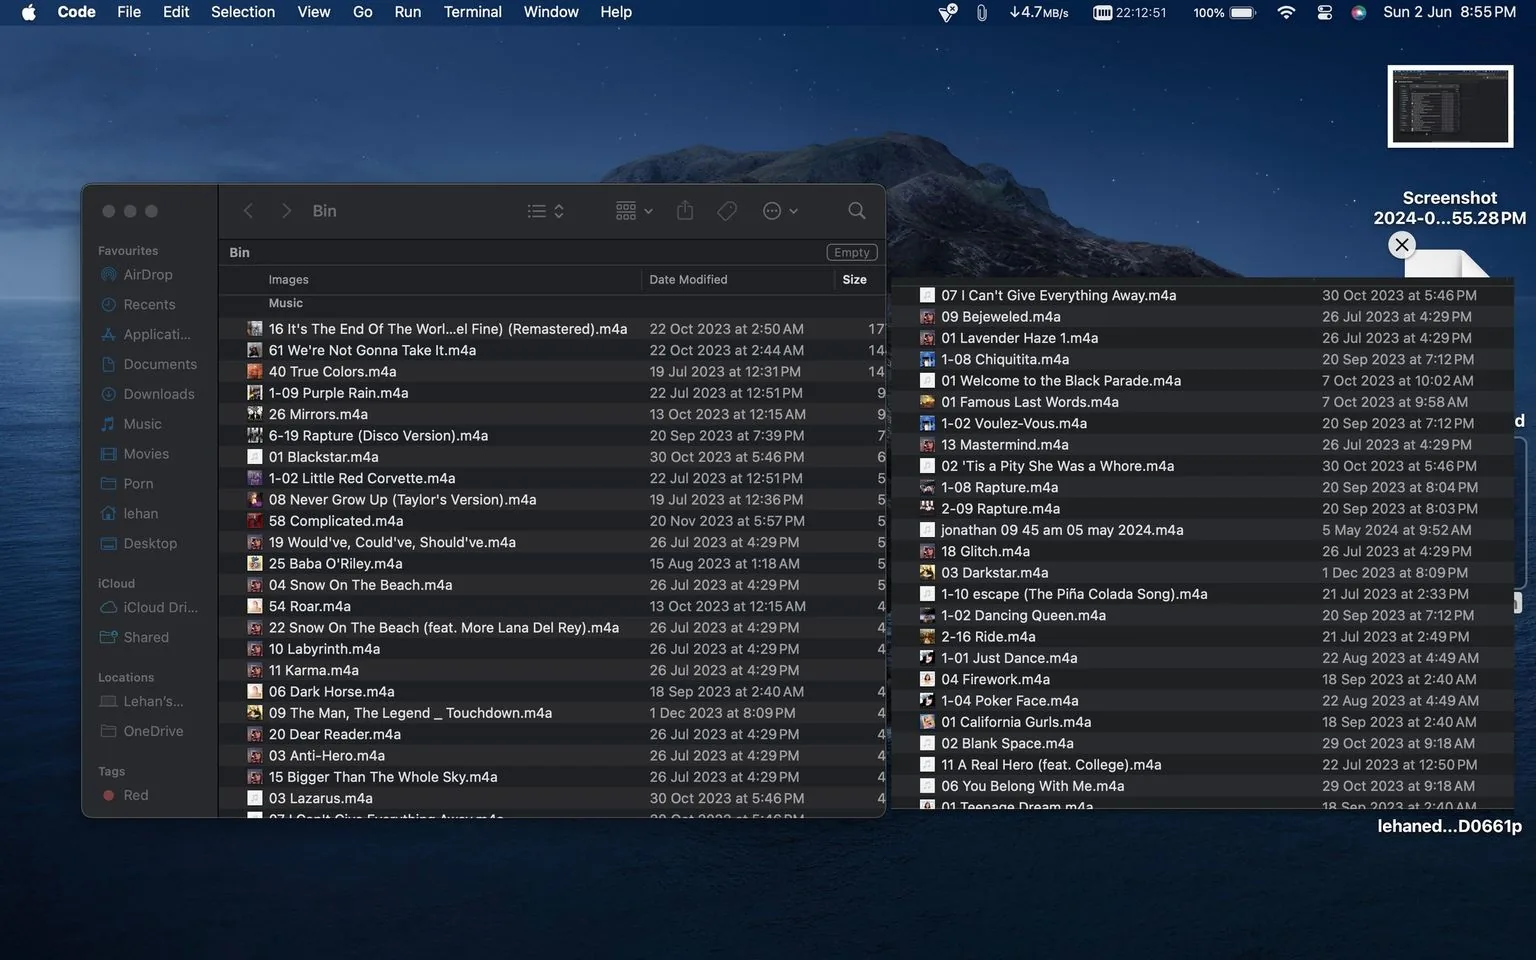Image resolution: width=1536 pixels, height=960 pixels.
Task: Open the Terminal menu of Code
Action: [472, 12]
